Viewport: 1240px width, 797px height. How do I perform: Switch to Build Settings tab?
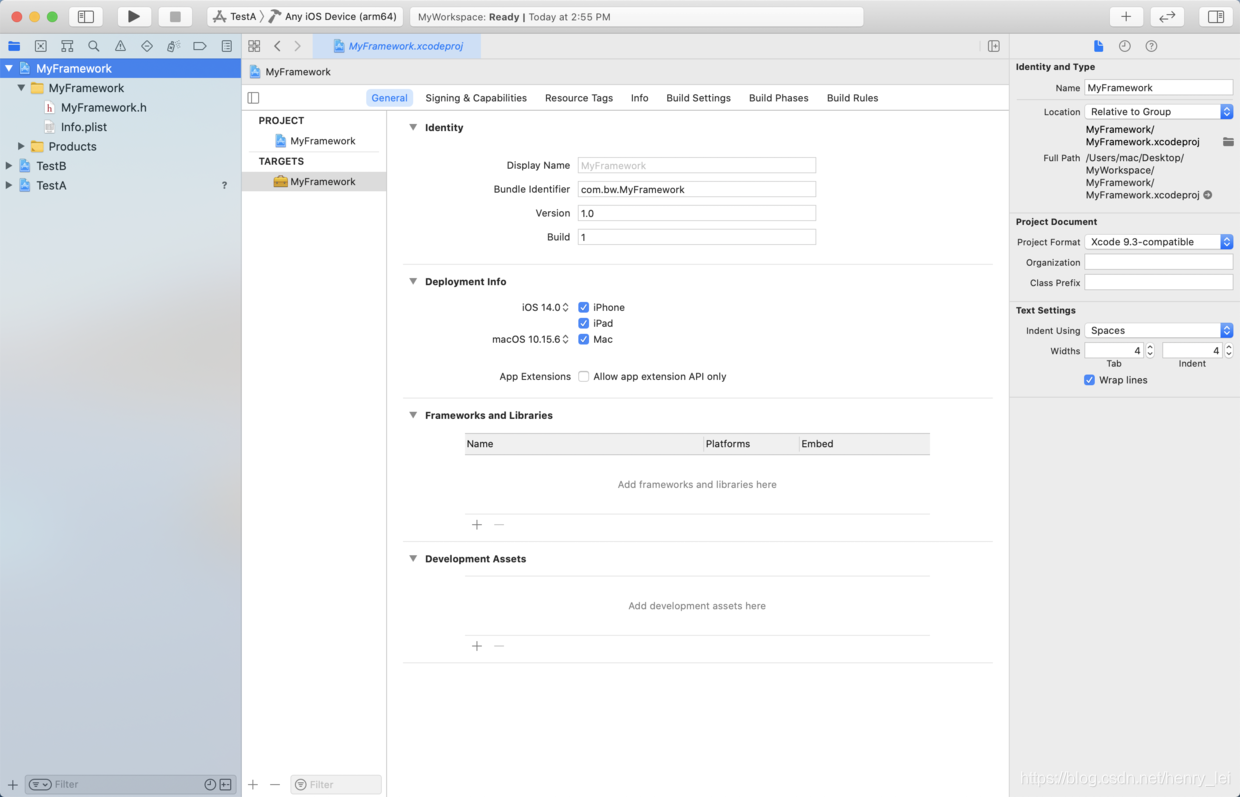click(x=699, y=98)
